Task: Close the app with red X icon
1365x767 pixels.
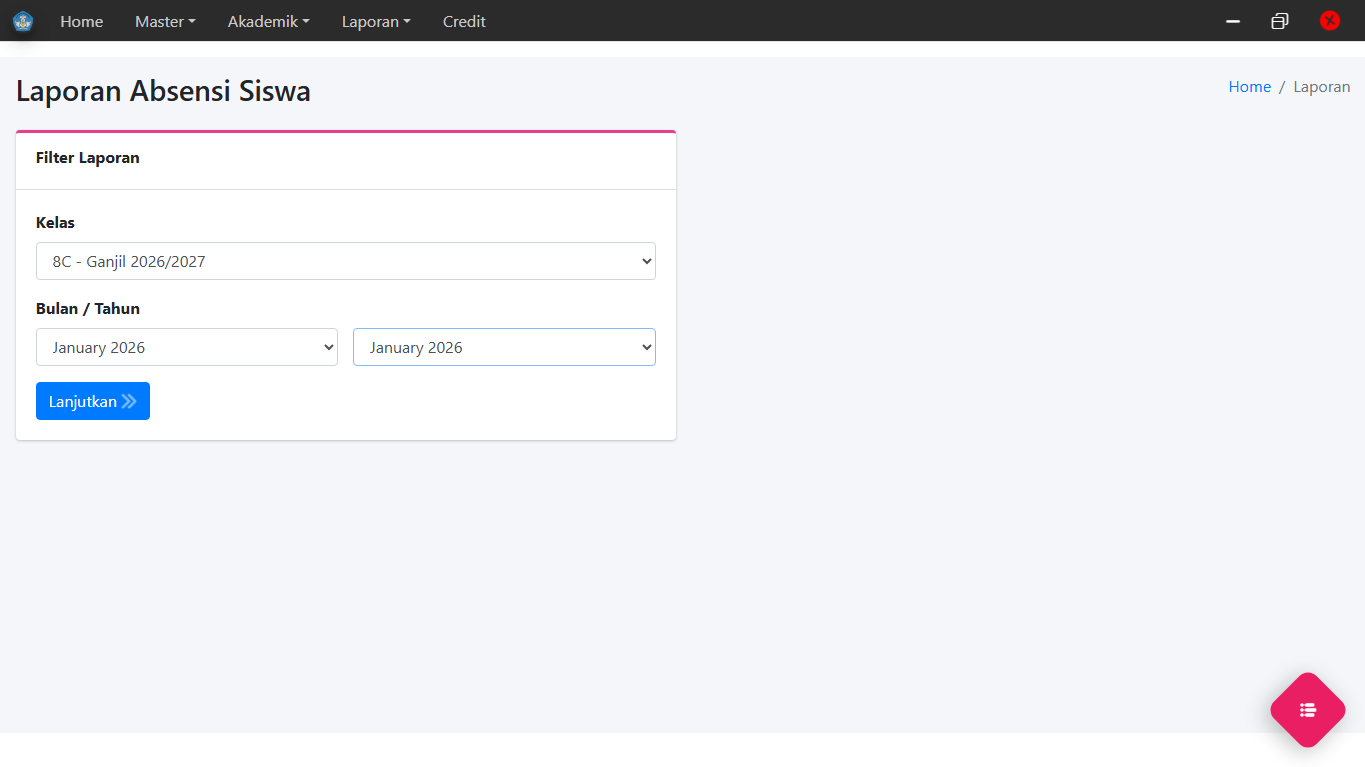Action: click(x=1329, y=21)
